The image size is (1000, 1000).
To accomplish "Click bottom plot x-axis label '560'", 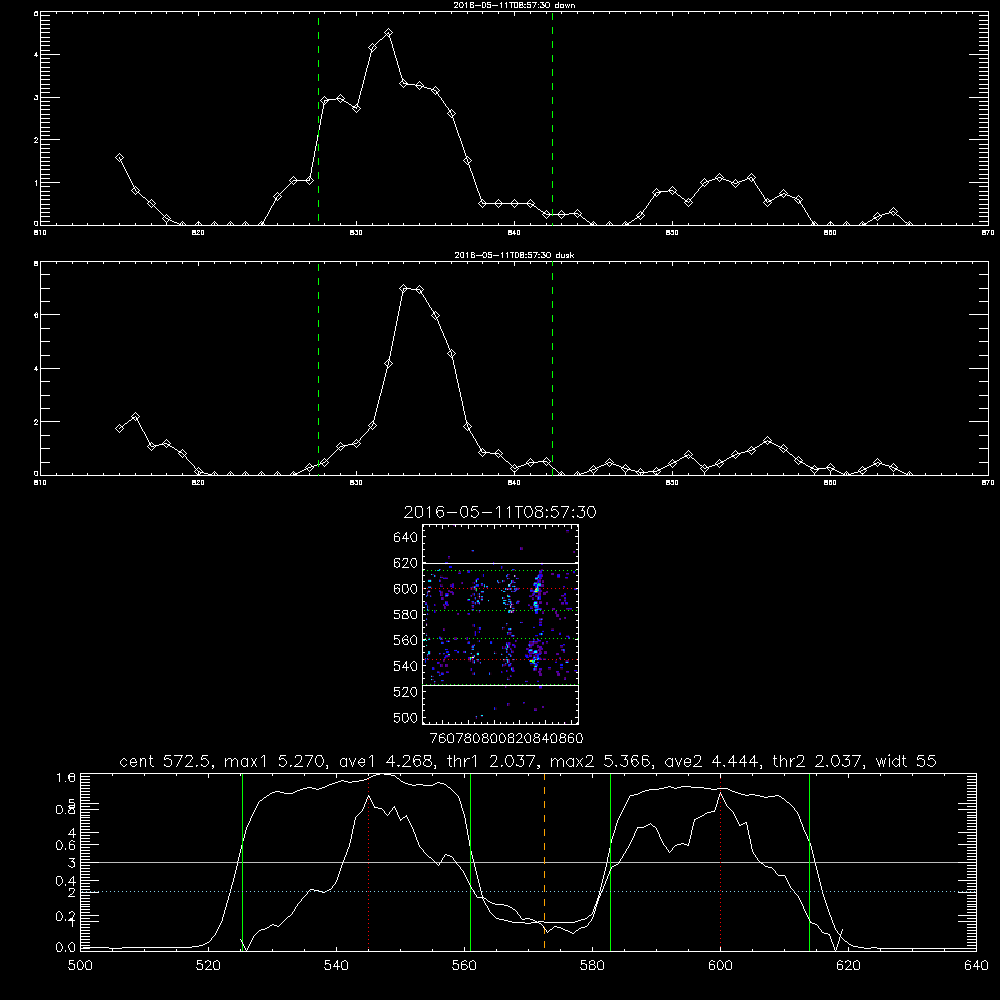I will [x=464, y=966].
